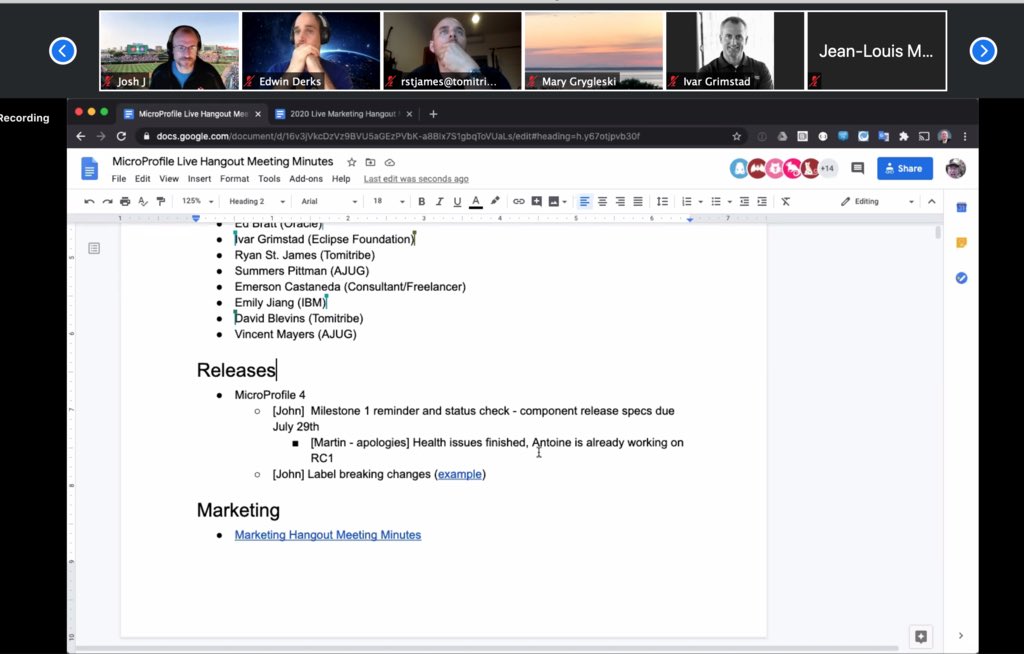The image size is (1024, 654).
Task: Open the View menu
Action: click(168, 178)
